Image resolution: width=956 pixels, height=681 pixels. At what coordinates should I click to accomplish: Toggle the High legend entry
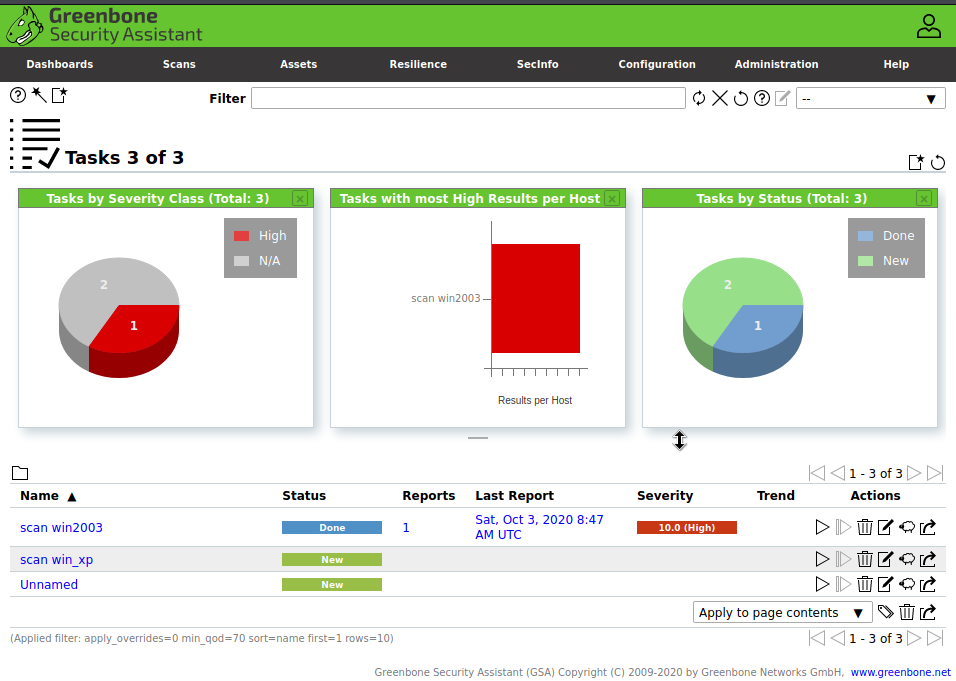coord(260,235)
